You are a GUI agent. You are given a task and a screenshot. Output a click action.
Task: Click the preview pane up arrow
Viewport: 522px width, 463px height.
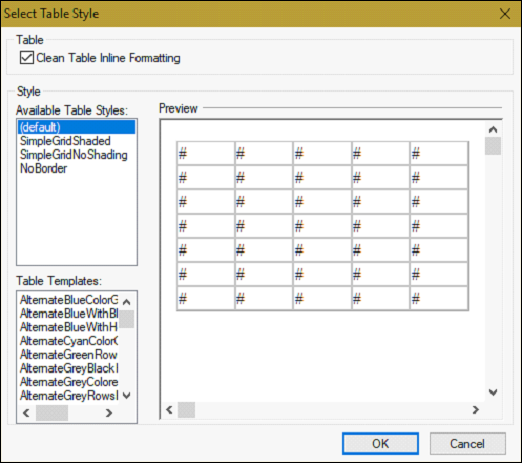[493, 129]
